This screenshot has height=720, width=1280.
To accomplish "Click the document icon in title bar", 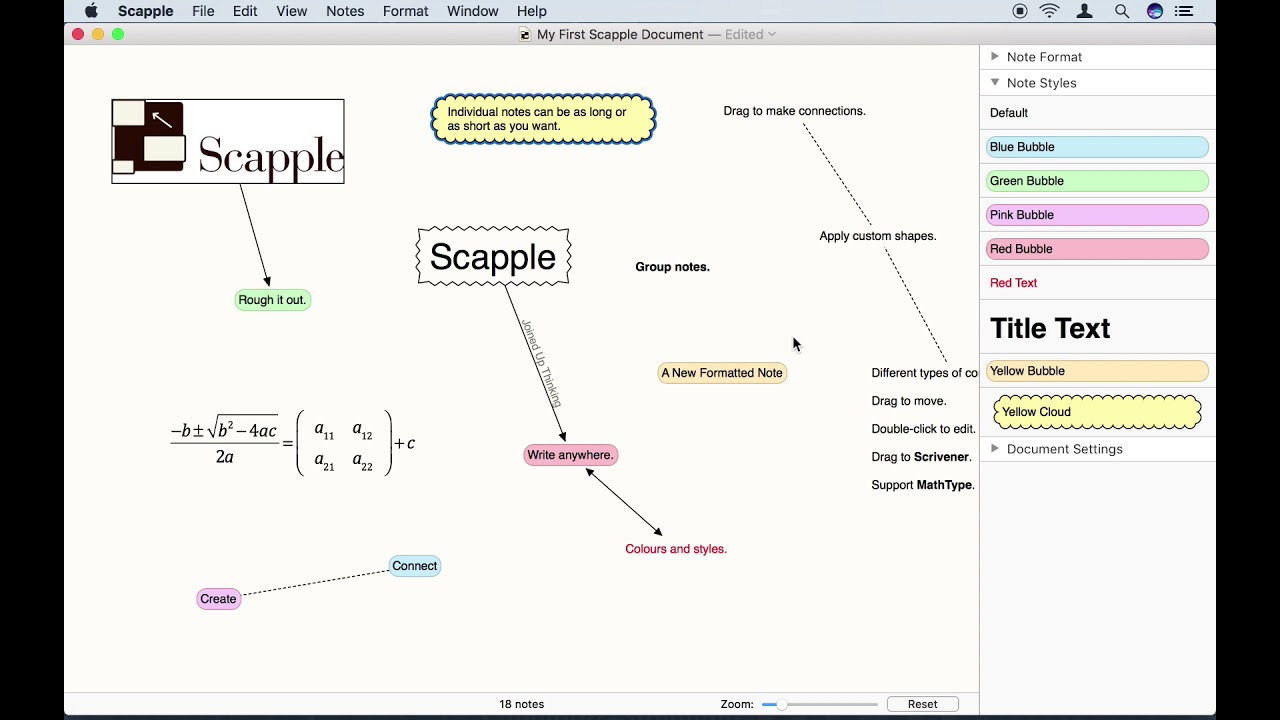I will tap(525, 35).
